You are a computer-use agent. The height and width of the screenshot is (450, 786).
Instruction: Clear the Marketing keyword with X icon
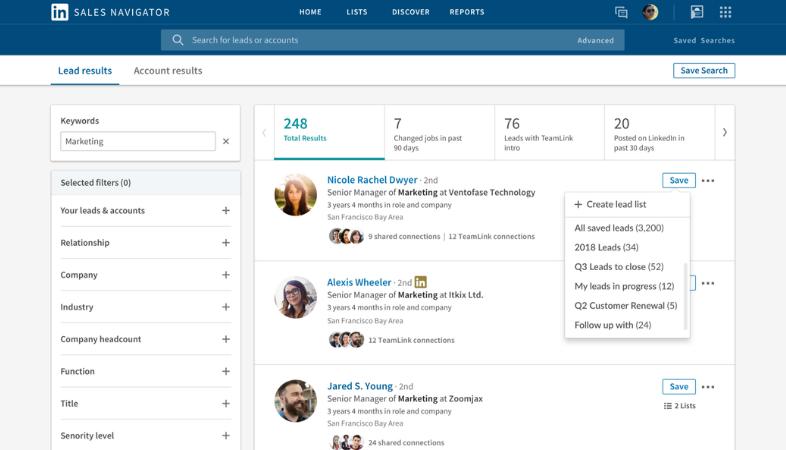tap(226, 141)
